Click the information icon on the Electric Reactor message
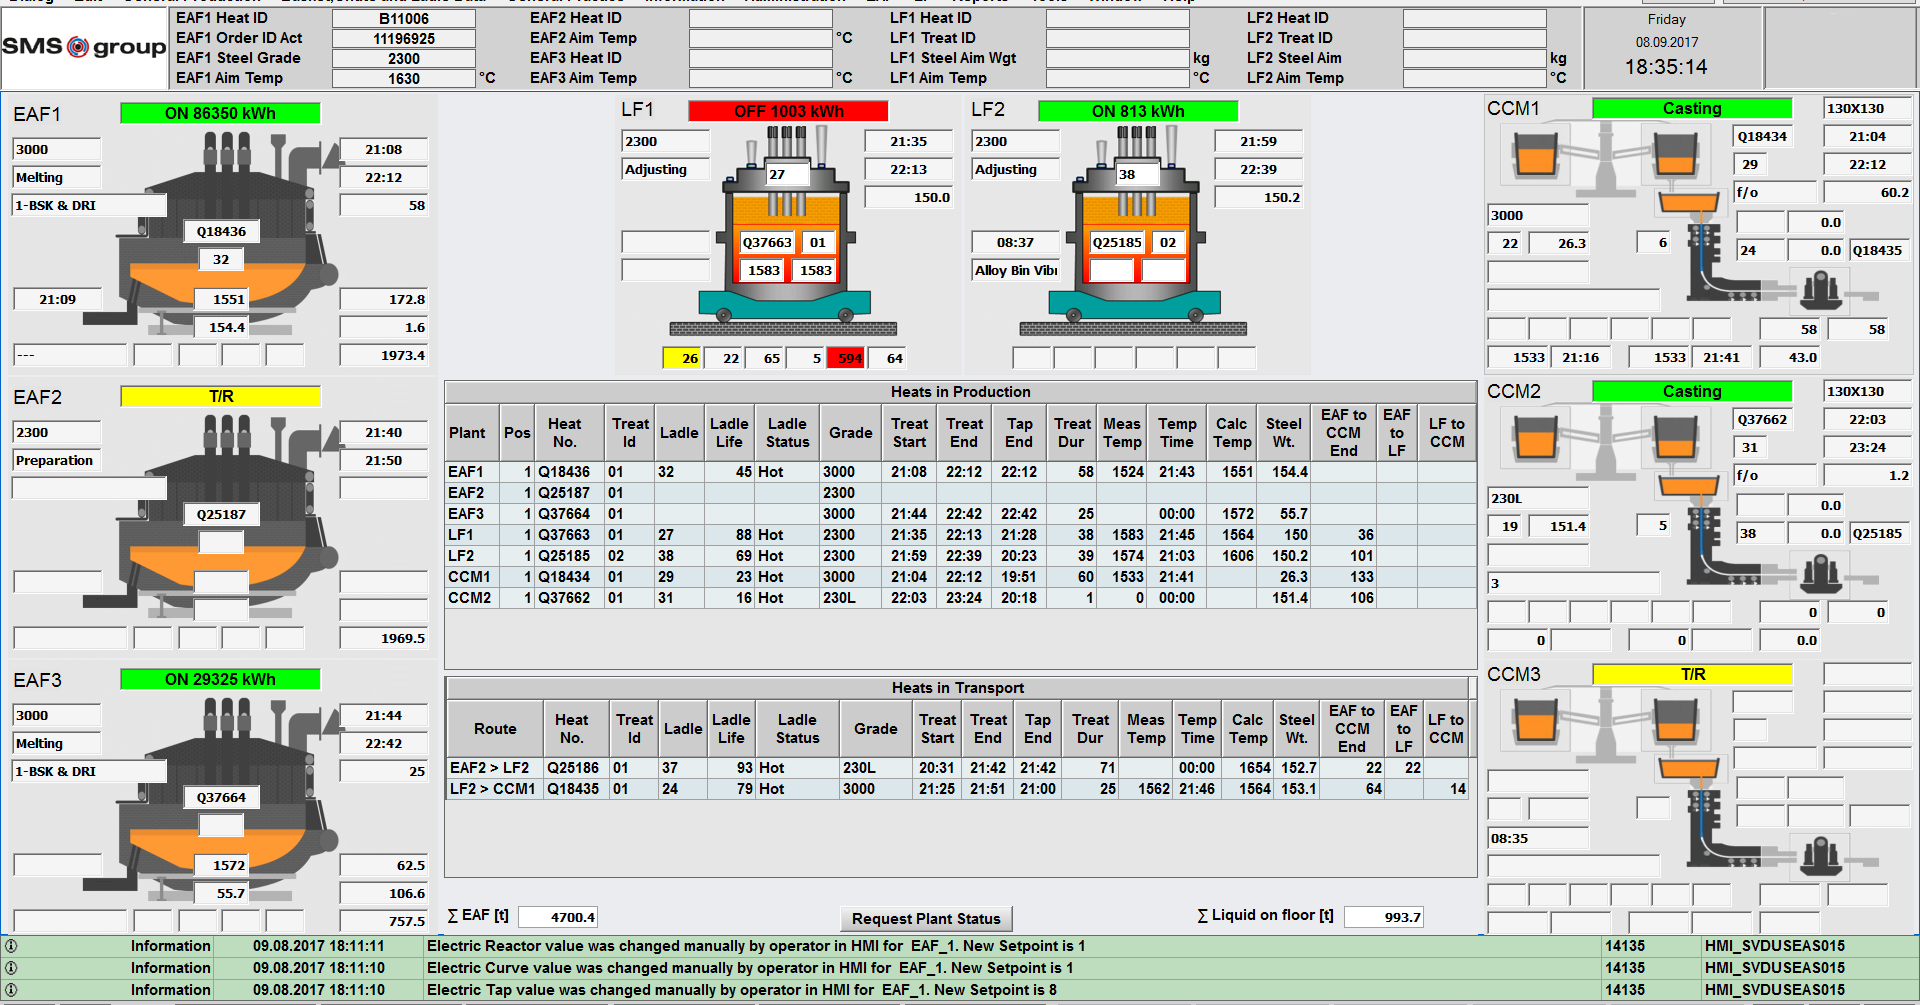The width and height of the screenshot is (1920, 1005). coord(10,946)
